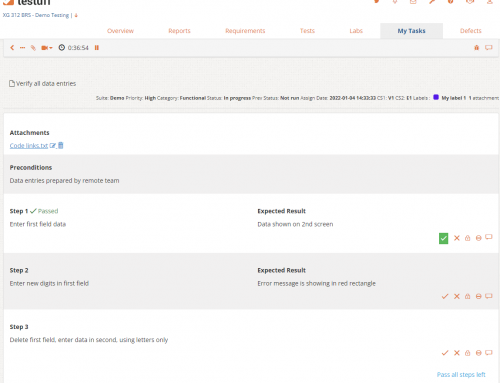
Task: Click 'Error message is showing in red rectangle'
Action: pos(316,283)
